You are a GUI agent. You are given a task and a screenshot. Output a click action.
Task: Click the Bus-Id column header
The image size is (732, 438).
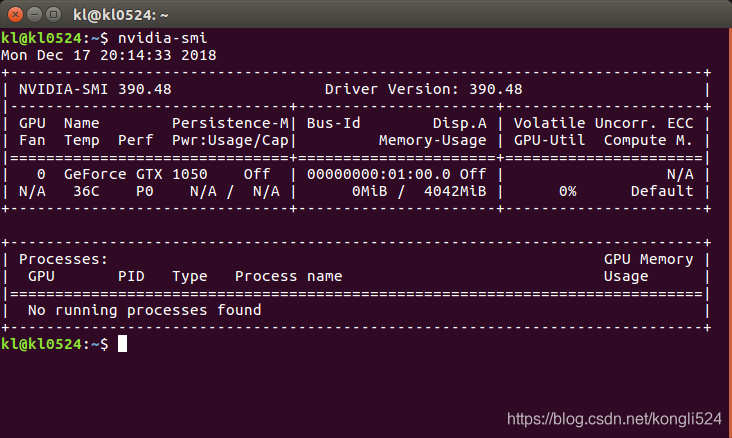tap(333, 123)
